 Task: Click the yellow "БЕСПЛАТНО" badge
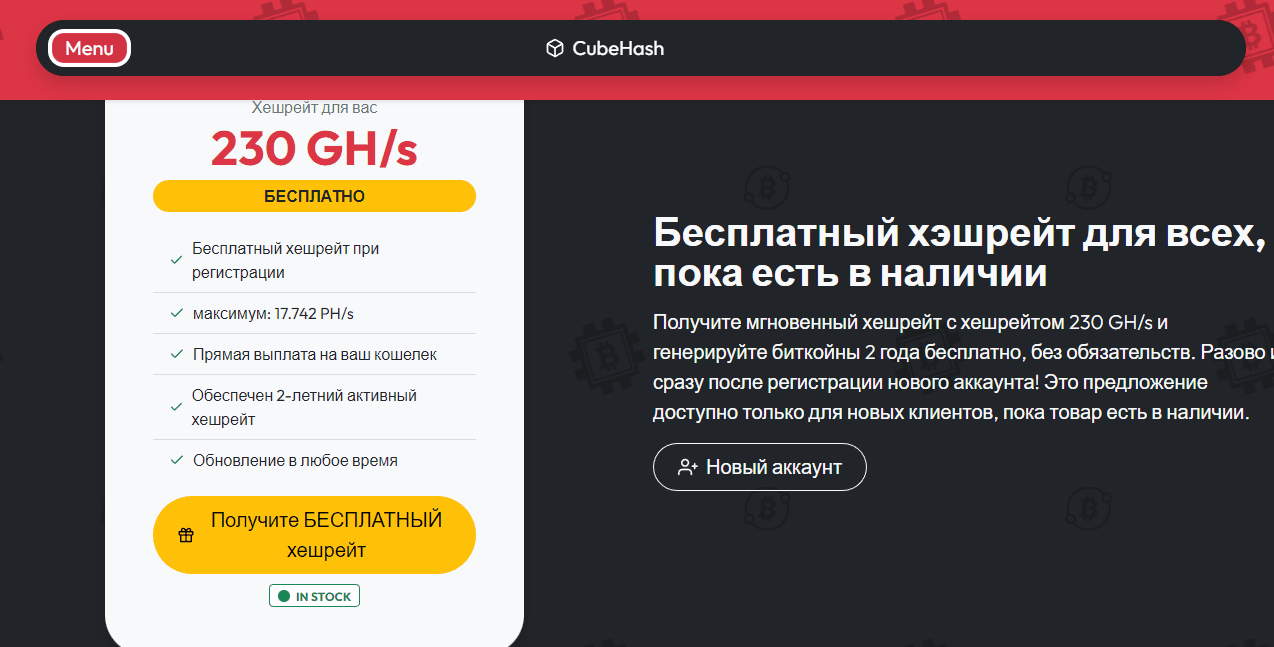314,196
